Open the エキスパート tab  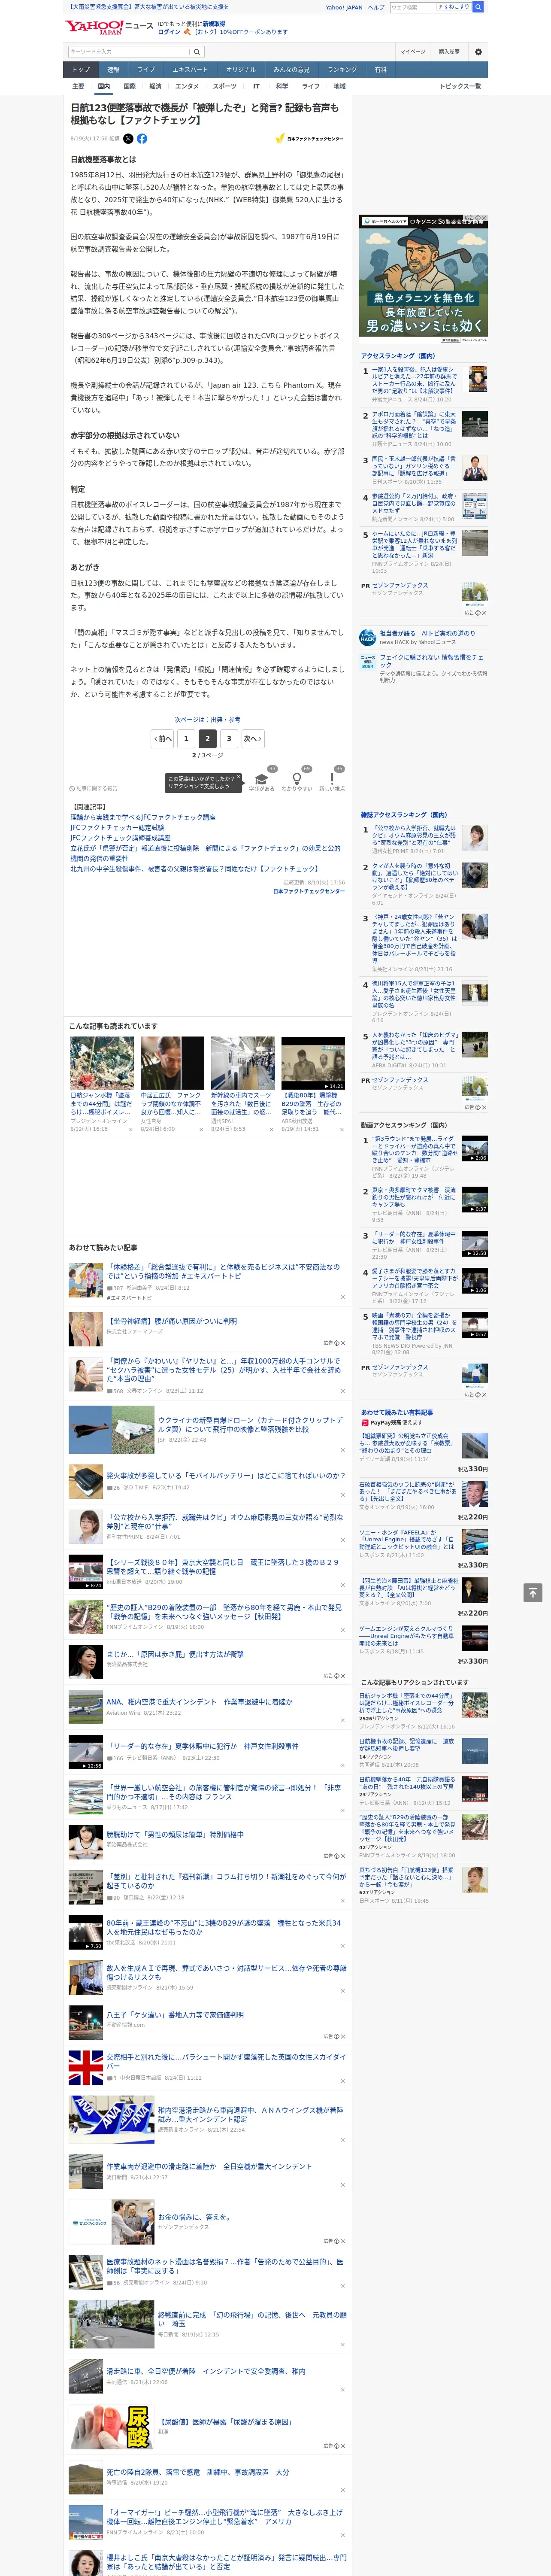[190, 70]
